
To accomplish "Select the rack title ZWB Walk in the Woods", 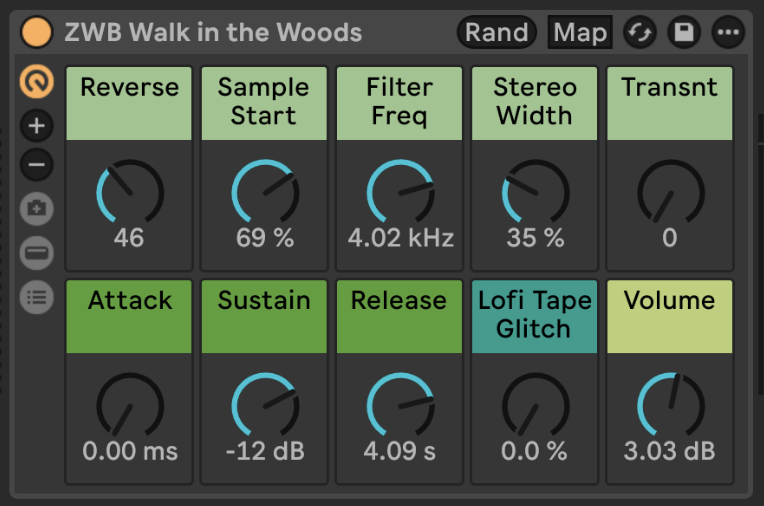I will (213, 33).
